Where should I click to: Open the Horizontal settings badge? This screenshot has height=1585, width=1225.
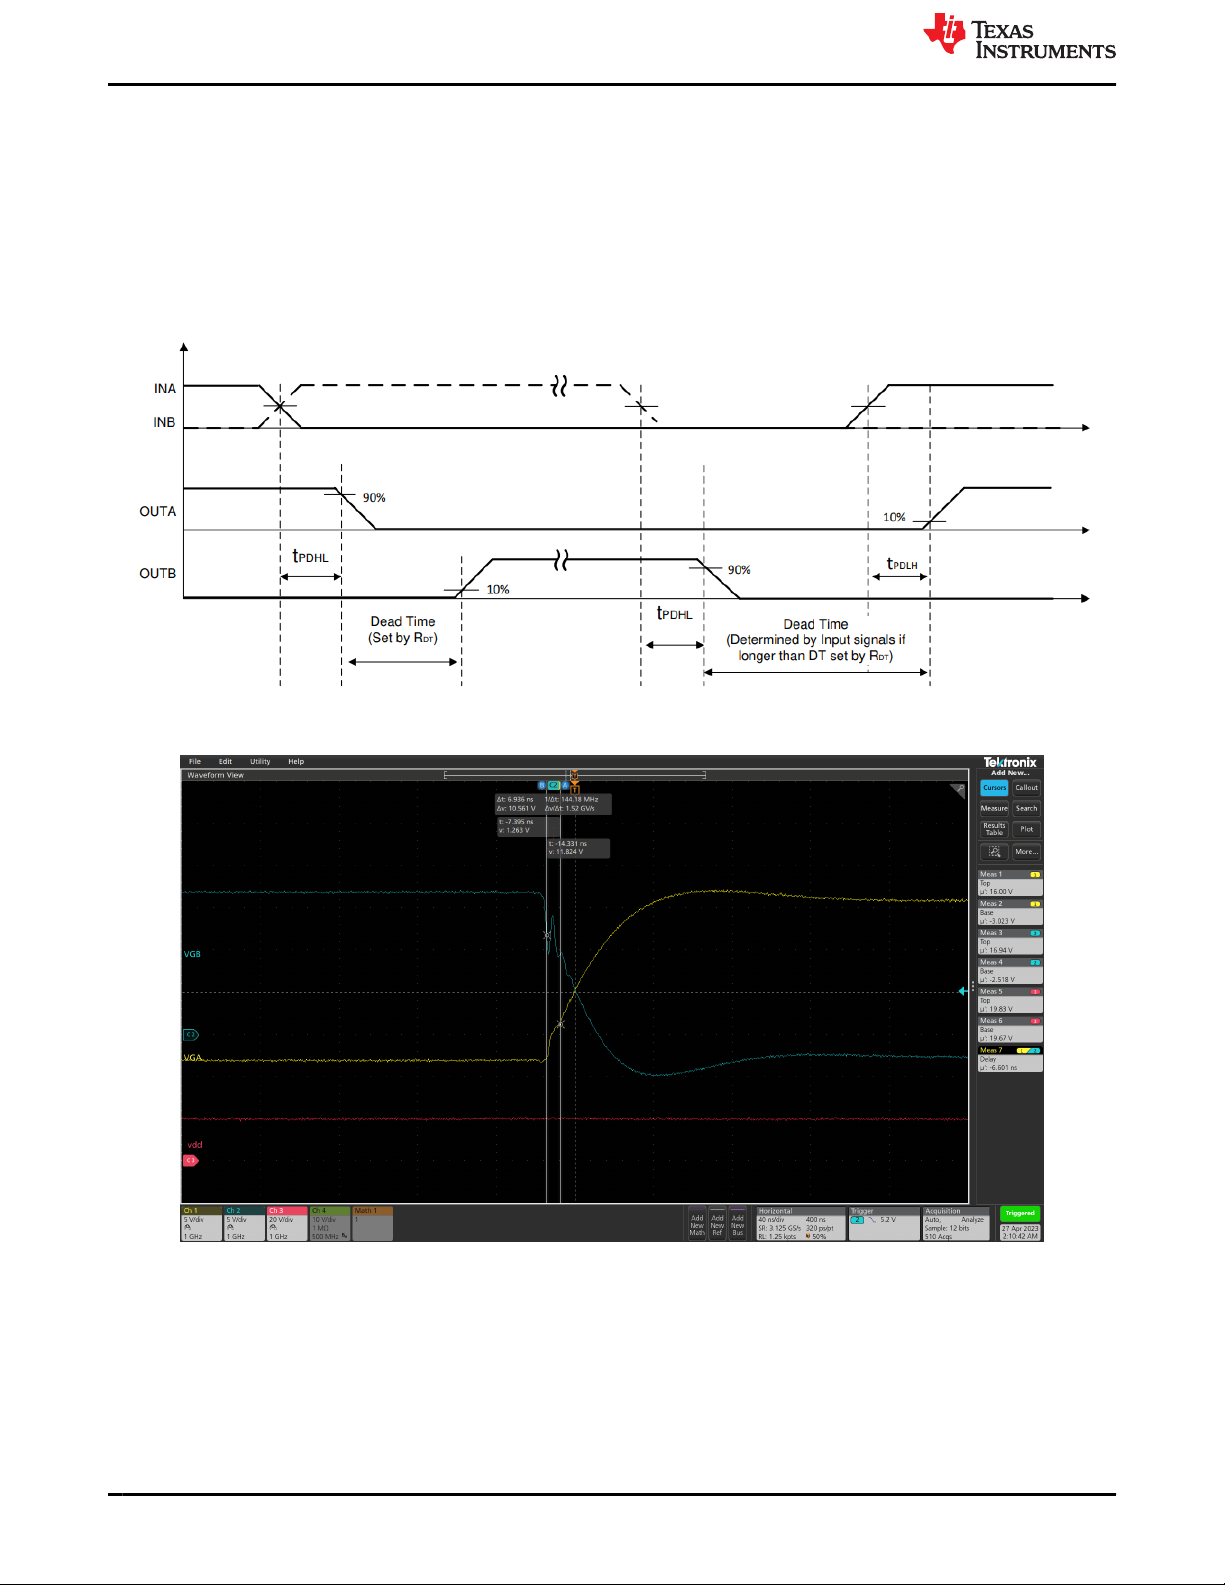tap(800, 1224)
